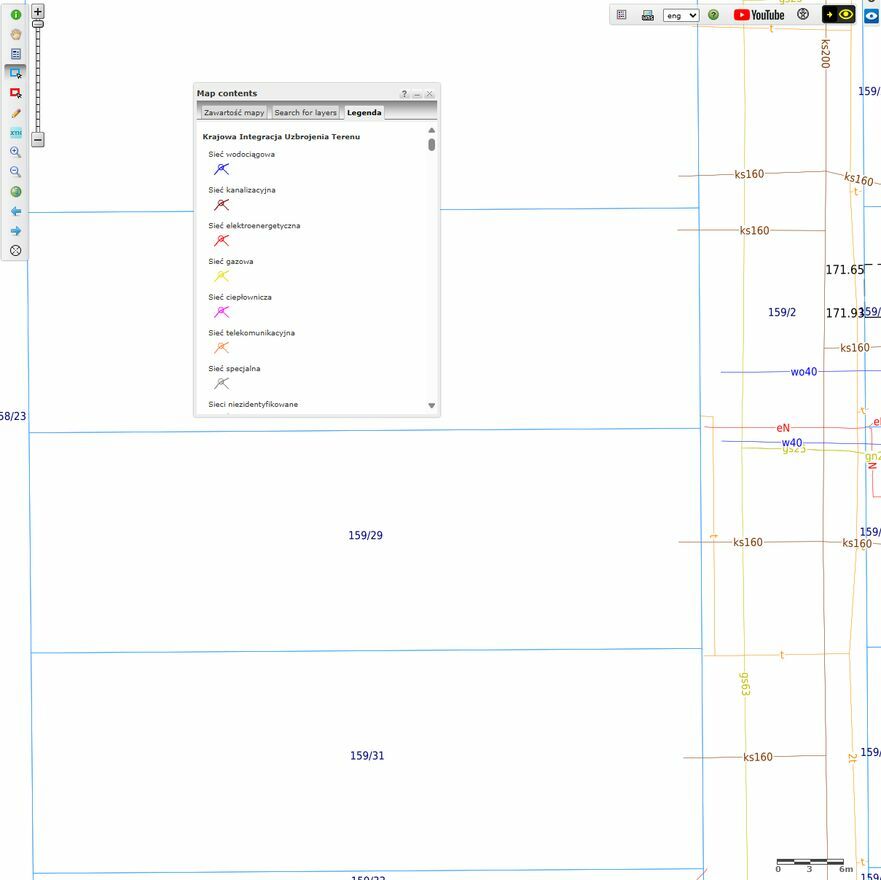This screenshot has width=881, height=880.
Task: Click the legend scrollbar thumb
Action: [432, 145]
